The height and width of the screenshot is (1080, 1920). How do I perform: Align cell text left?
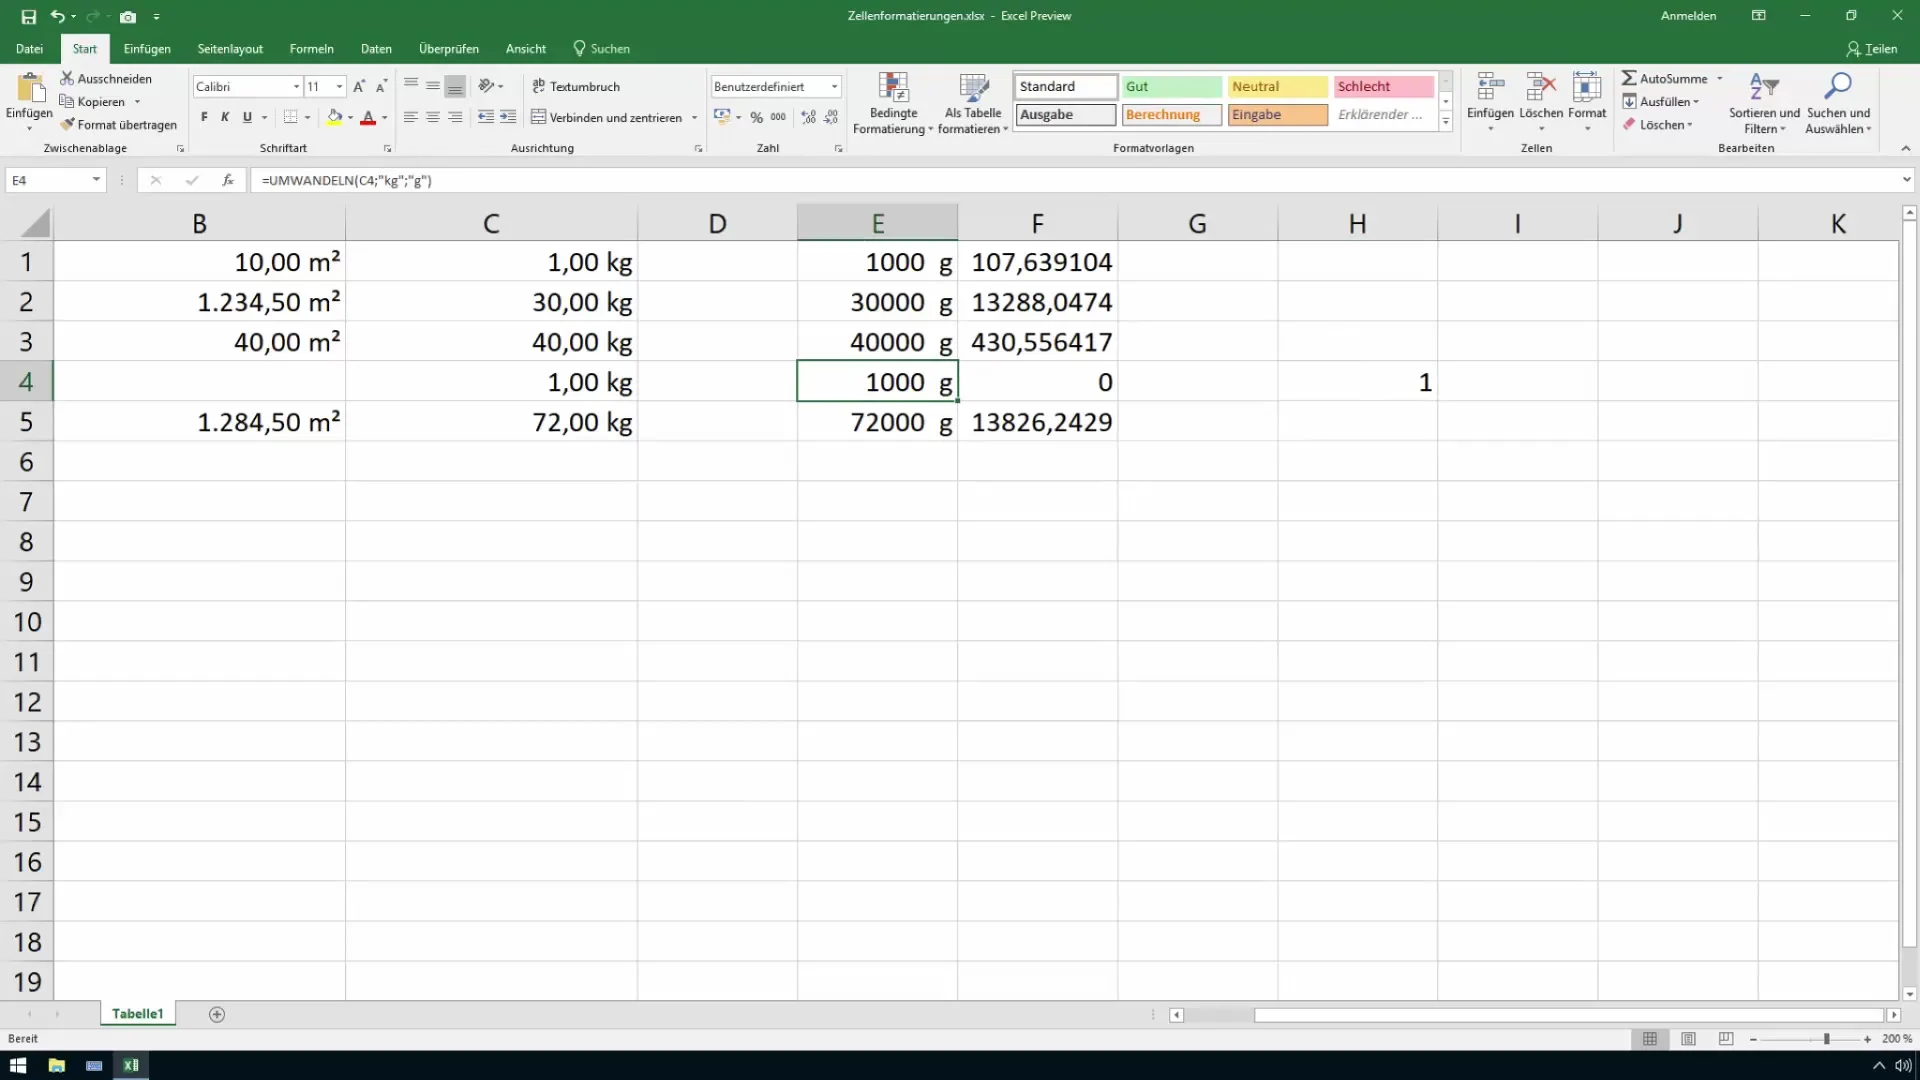411,117
